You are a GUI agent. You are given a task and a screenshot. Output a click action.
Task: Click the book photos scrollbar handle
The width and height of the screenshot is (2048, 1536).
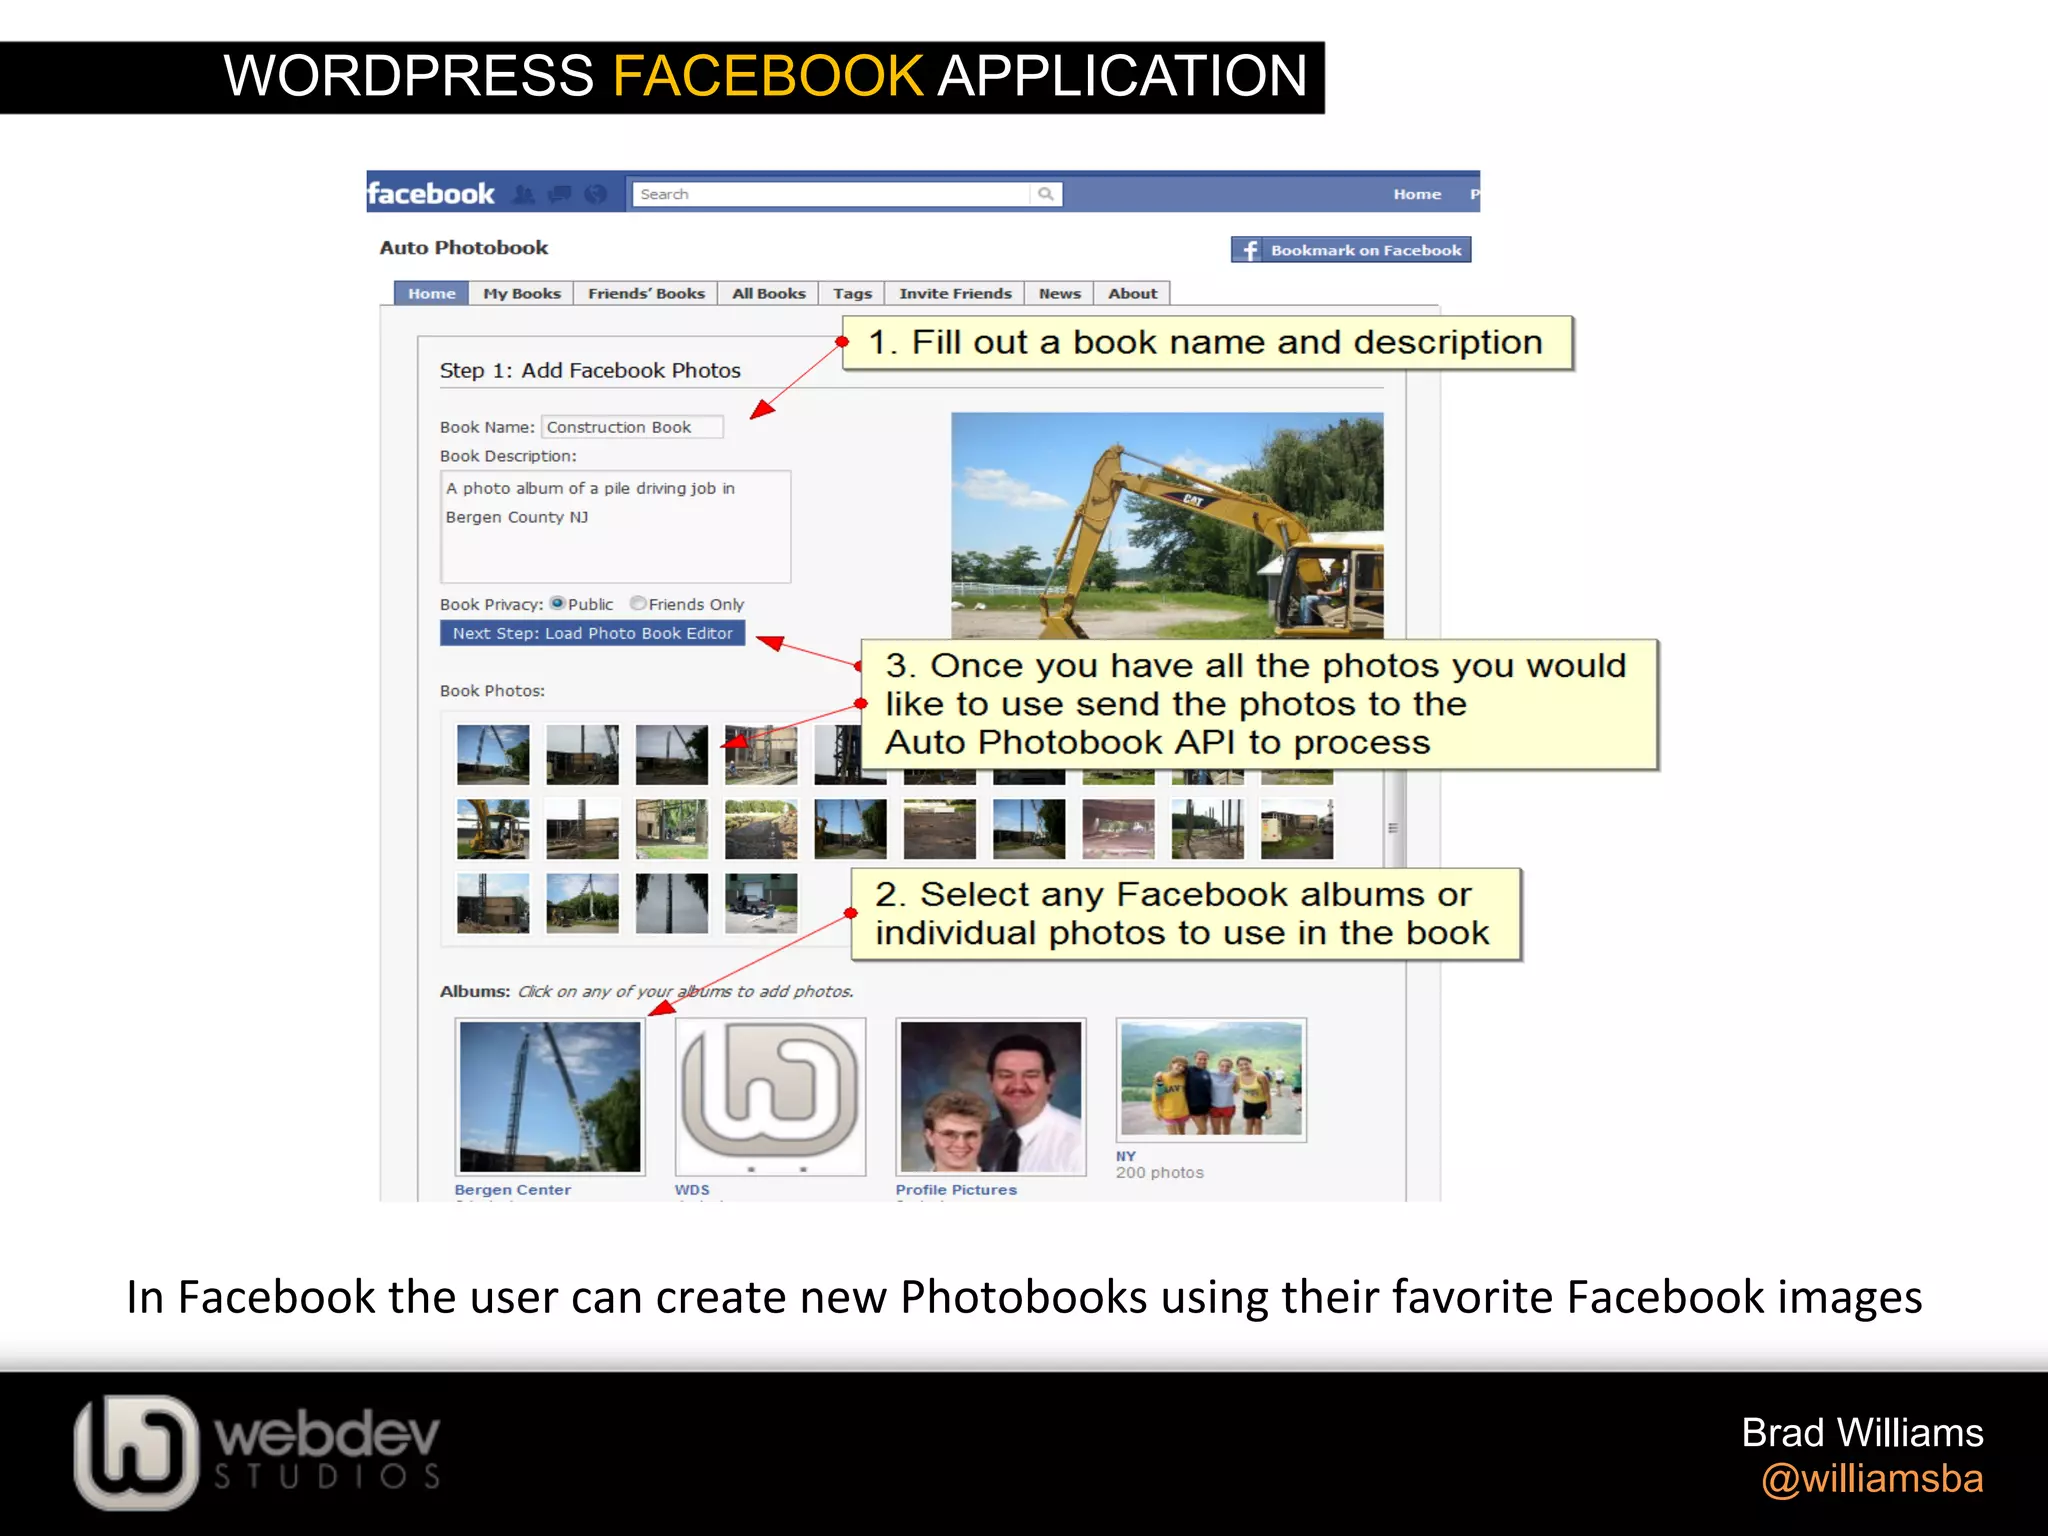coord(1393,828)
